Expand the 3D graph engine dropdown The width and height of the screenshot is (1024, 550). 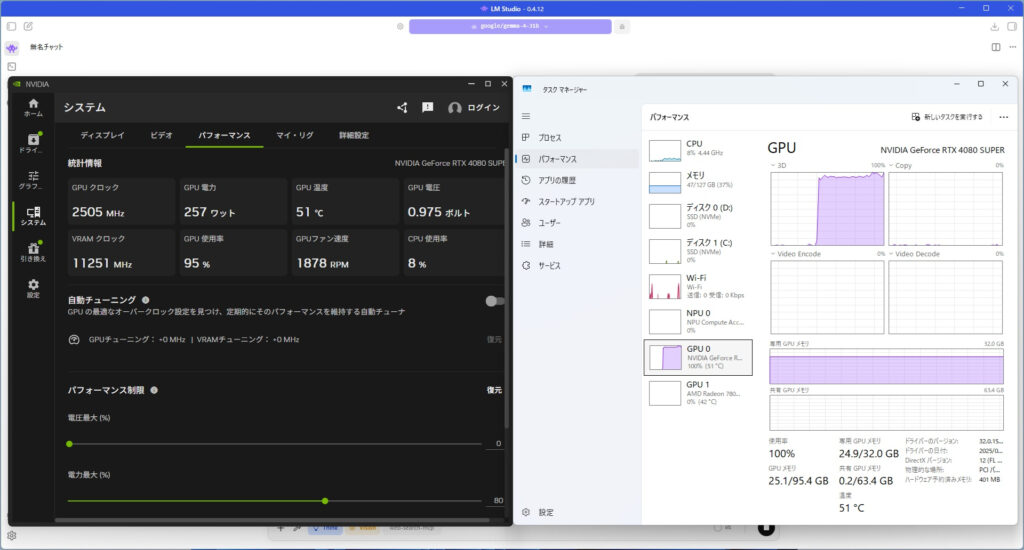click(x=775, y=165)
